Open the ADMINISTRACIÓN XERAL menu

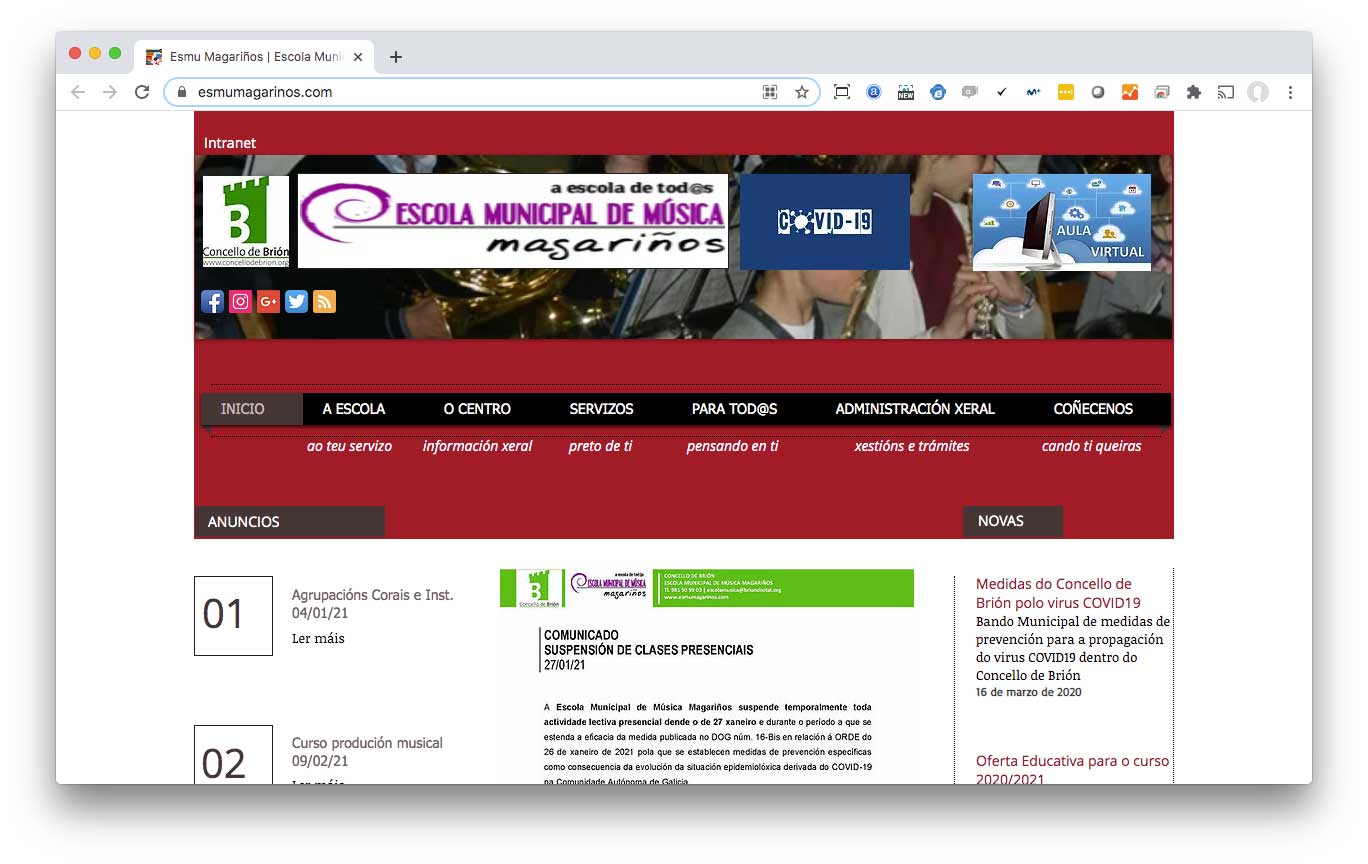pos(915,409)
